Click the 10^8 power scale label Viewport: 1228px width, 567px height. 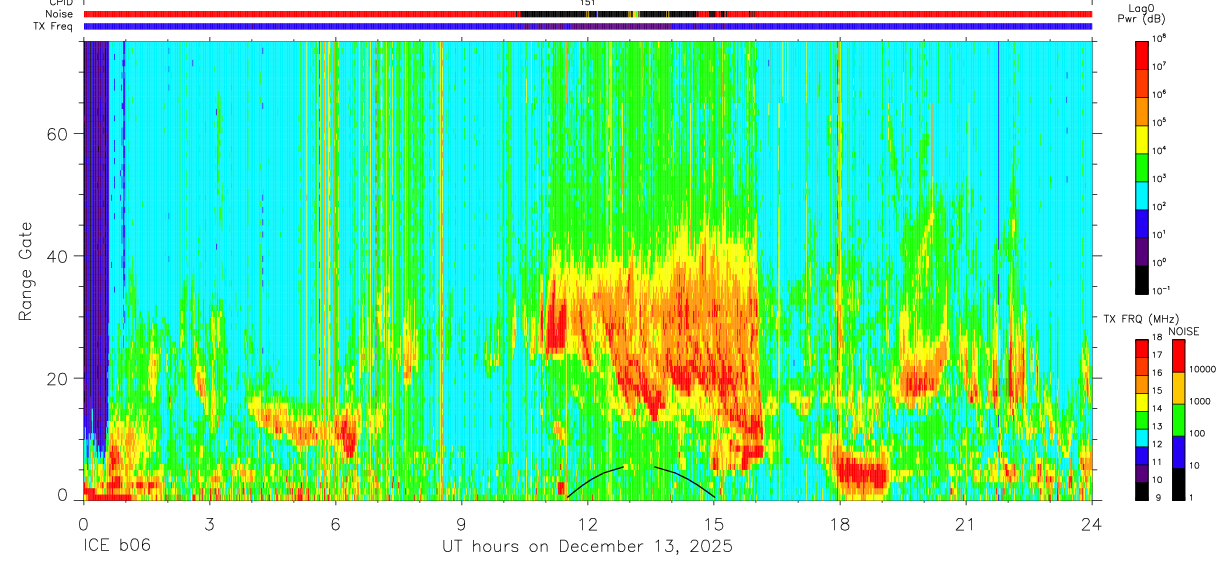point(1159,37)
